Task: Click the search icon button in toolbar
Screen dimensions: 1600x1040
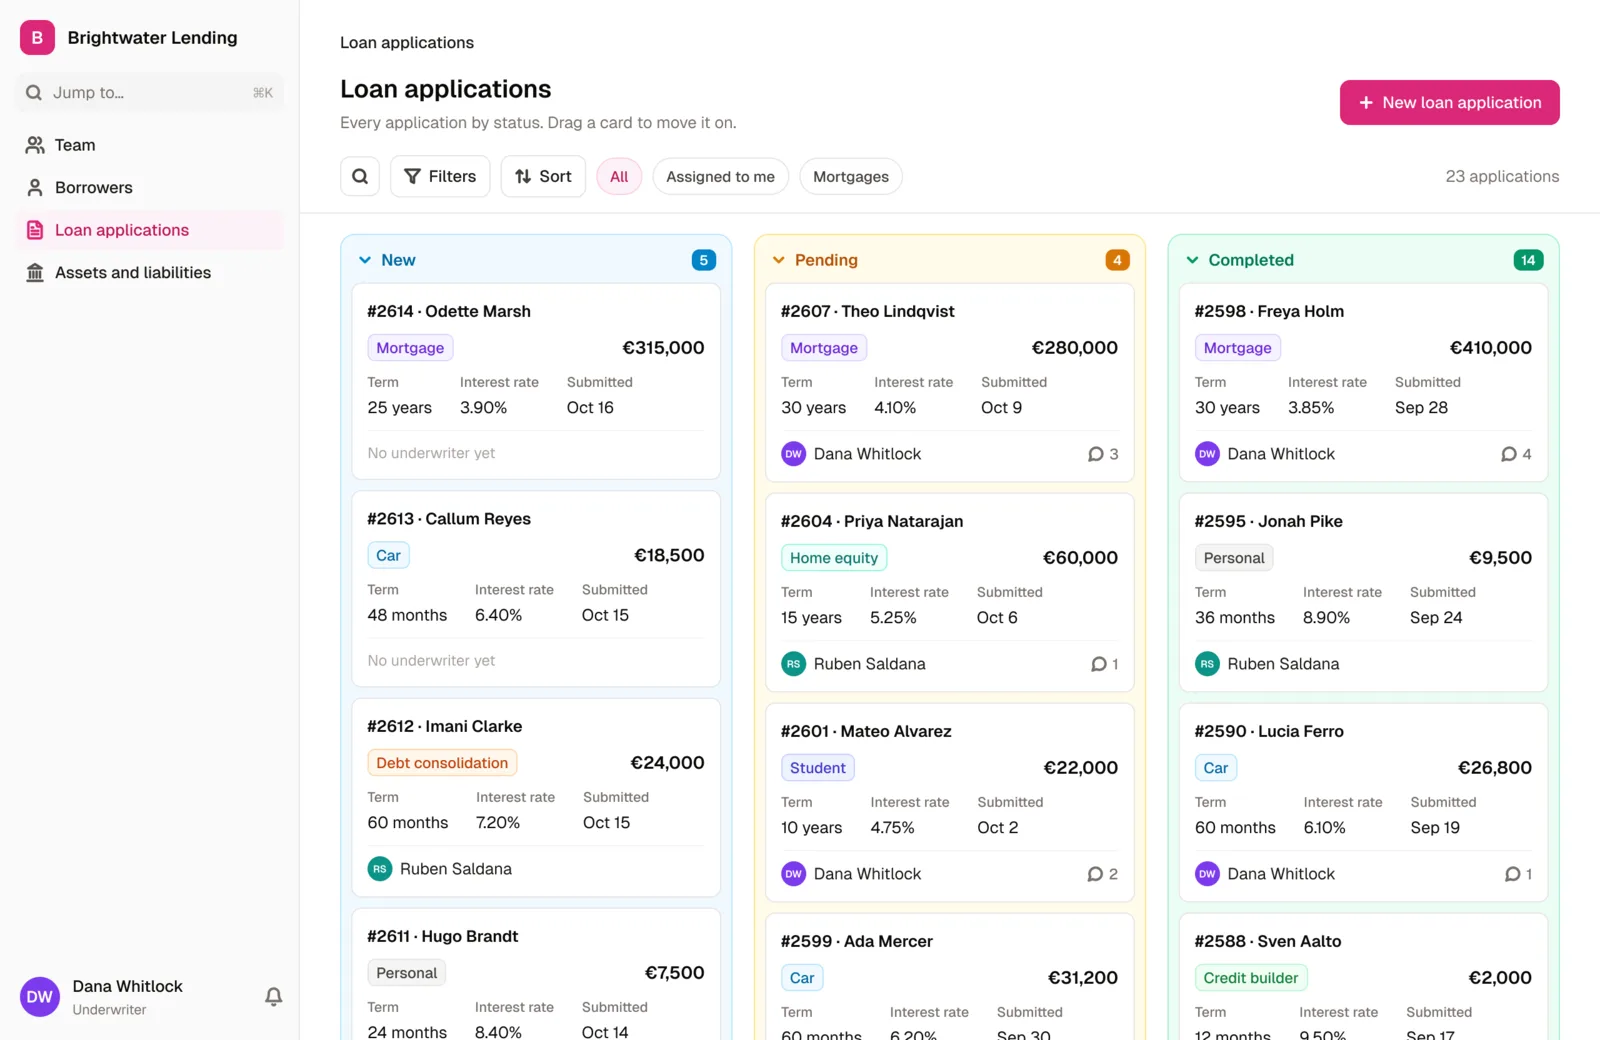Action: (x=360, y=176)
